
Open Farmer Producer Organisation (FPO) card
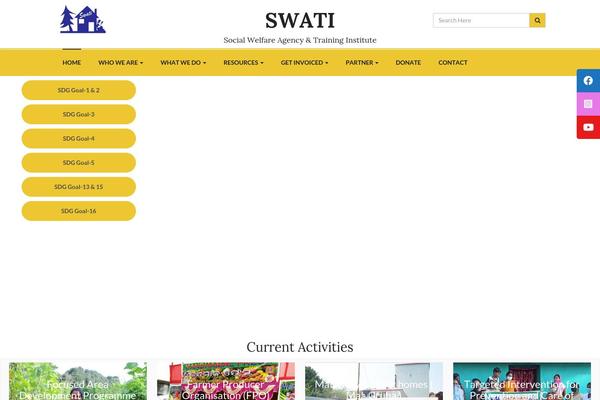tap(226, 381)
